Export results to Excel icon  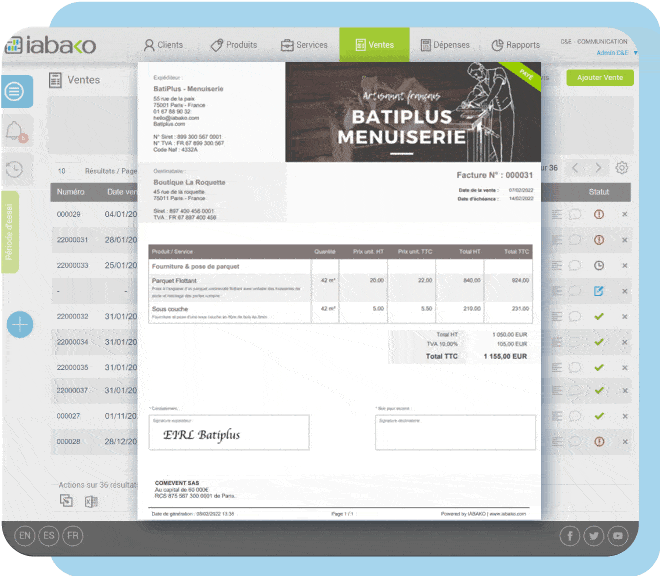[x=91, y=501]
